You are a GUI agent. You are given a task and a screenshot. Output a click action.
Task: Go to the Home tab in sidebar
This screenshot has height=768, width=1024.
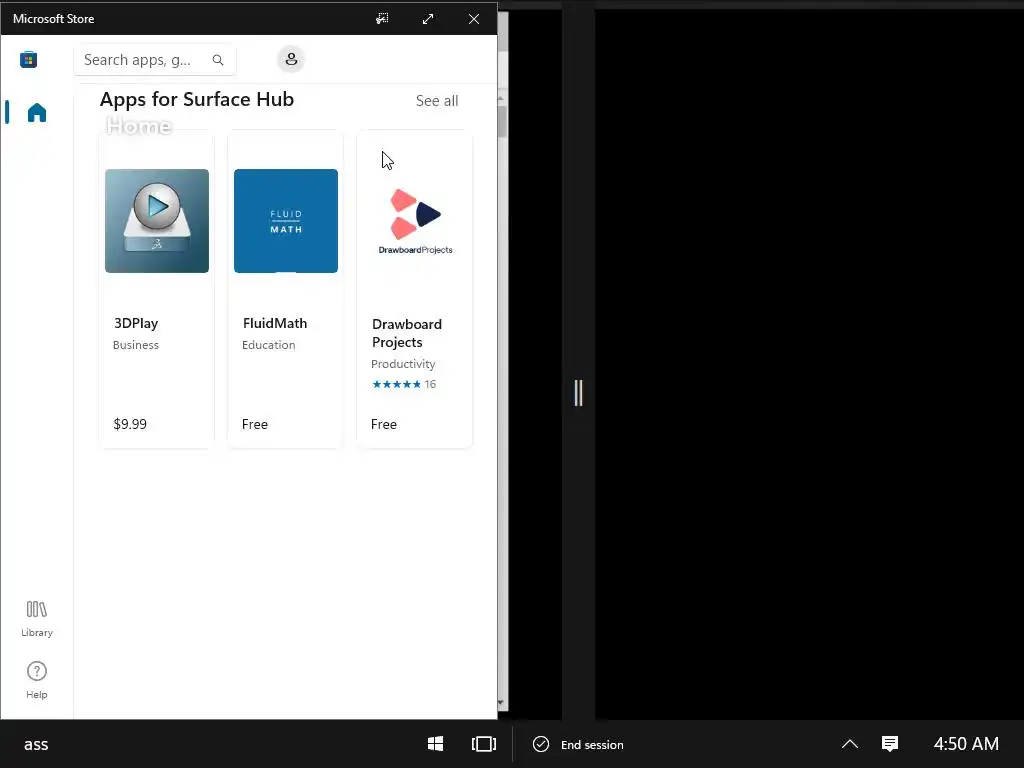click(37, 112)
